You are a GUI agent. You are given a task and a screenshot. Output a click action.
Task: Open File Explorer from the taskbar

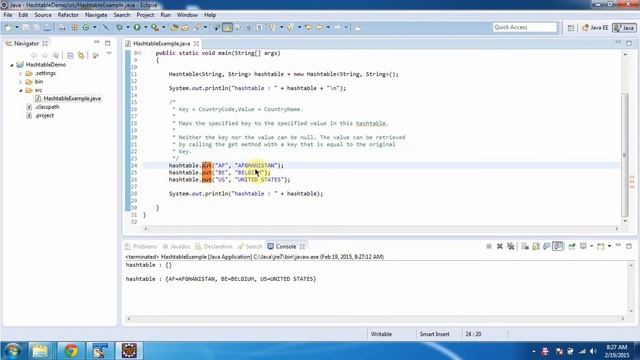click(x=40, y=351)
